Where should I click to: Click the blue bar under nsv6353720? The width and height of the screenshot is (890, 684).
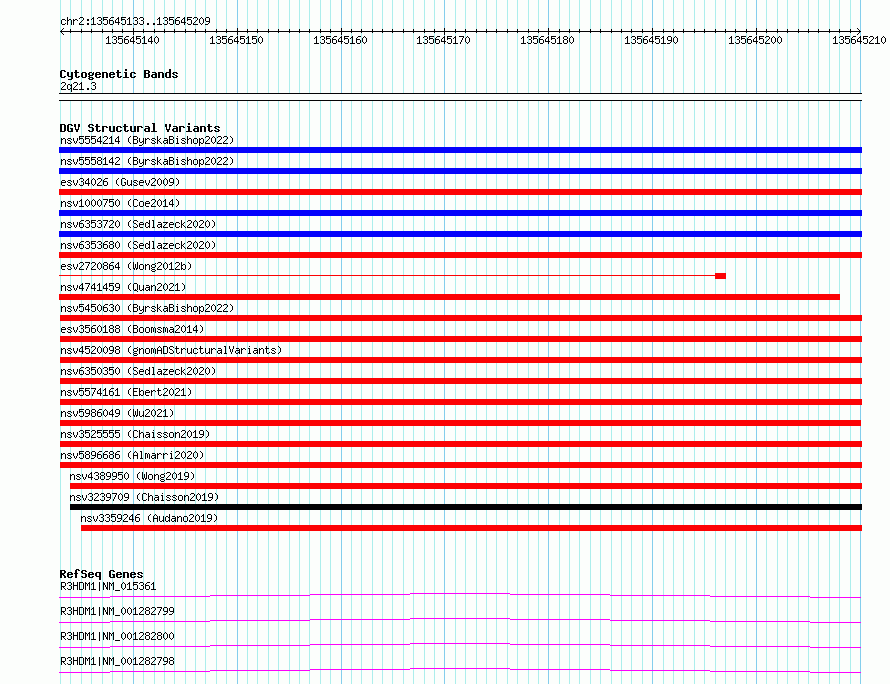(x=460, y=234)
